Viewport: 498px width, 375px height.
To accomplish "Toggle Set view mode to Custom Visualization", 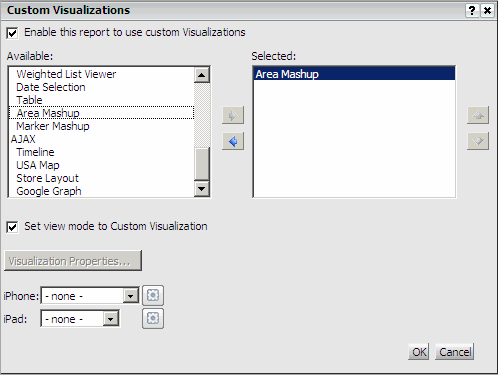I will pyautogui.click(x=12, y=227).
